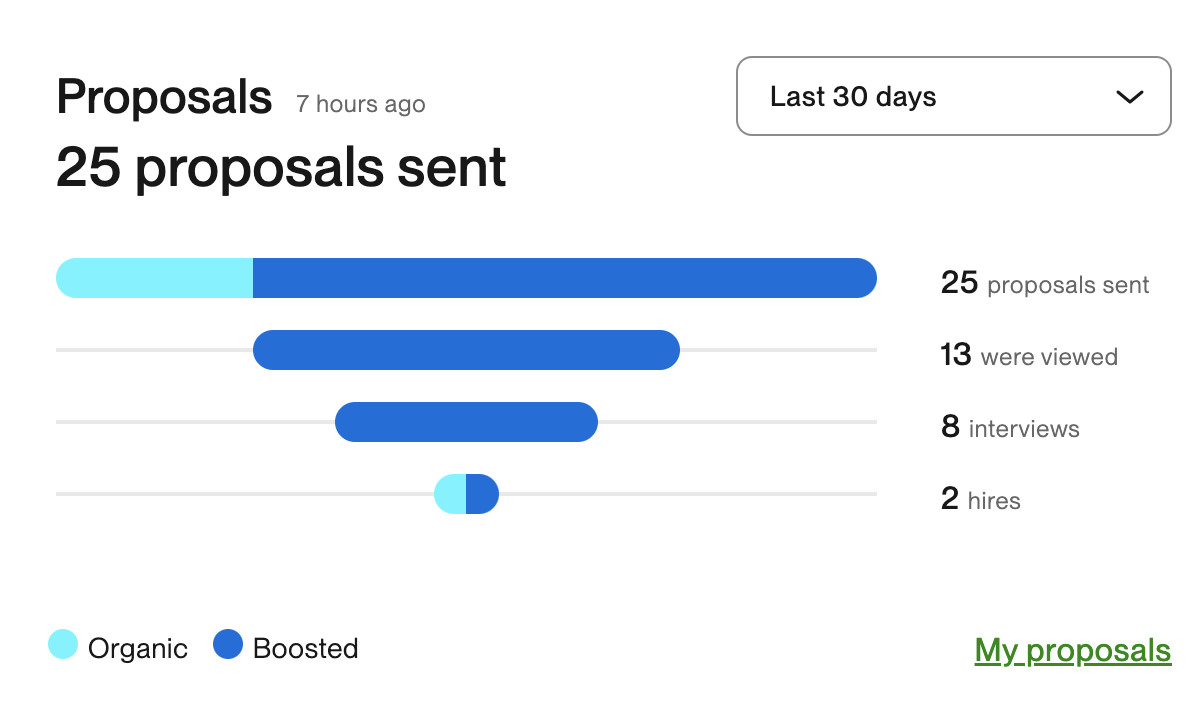The width and height of the screenshot is (1201, 715).
Task: Click the 2 hires label
Action: pyautogui.click(x=980, y=500)
